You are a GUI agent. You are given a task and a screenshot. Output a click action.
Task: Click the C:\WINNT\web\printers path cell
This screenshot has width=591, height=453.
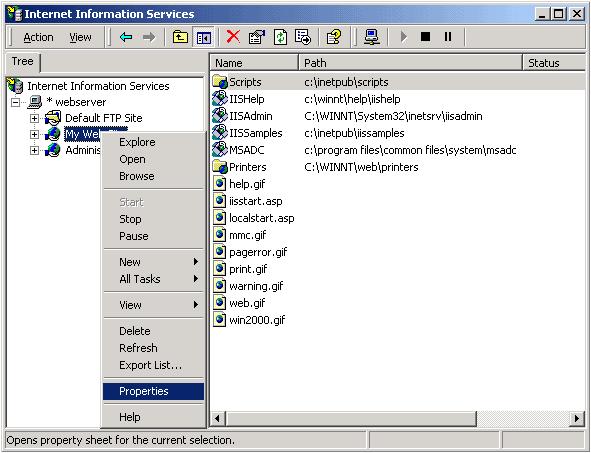[x=361, y=167]
